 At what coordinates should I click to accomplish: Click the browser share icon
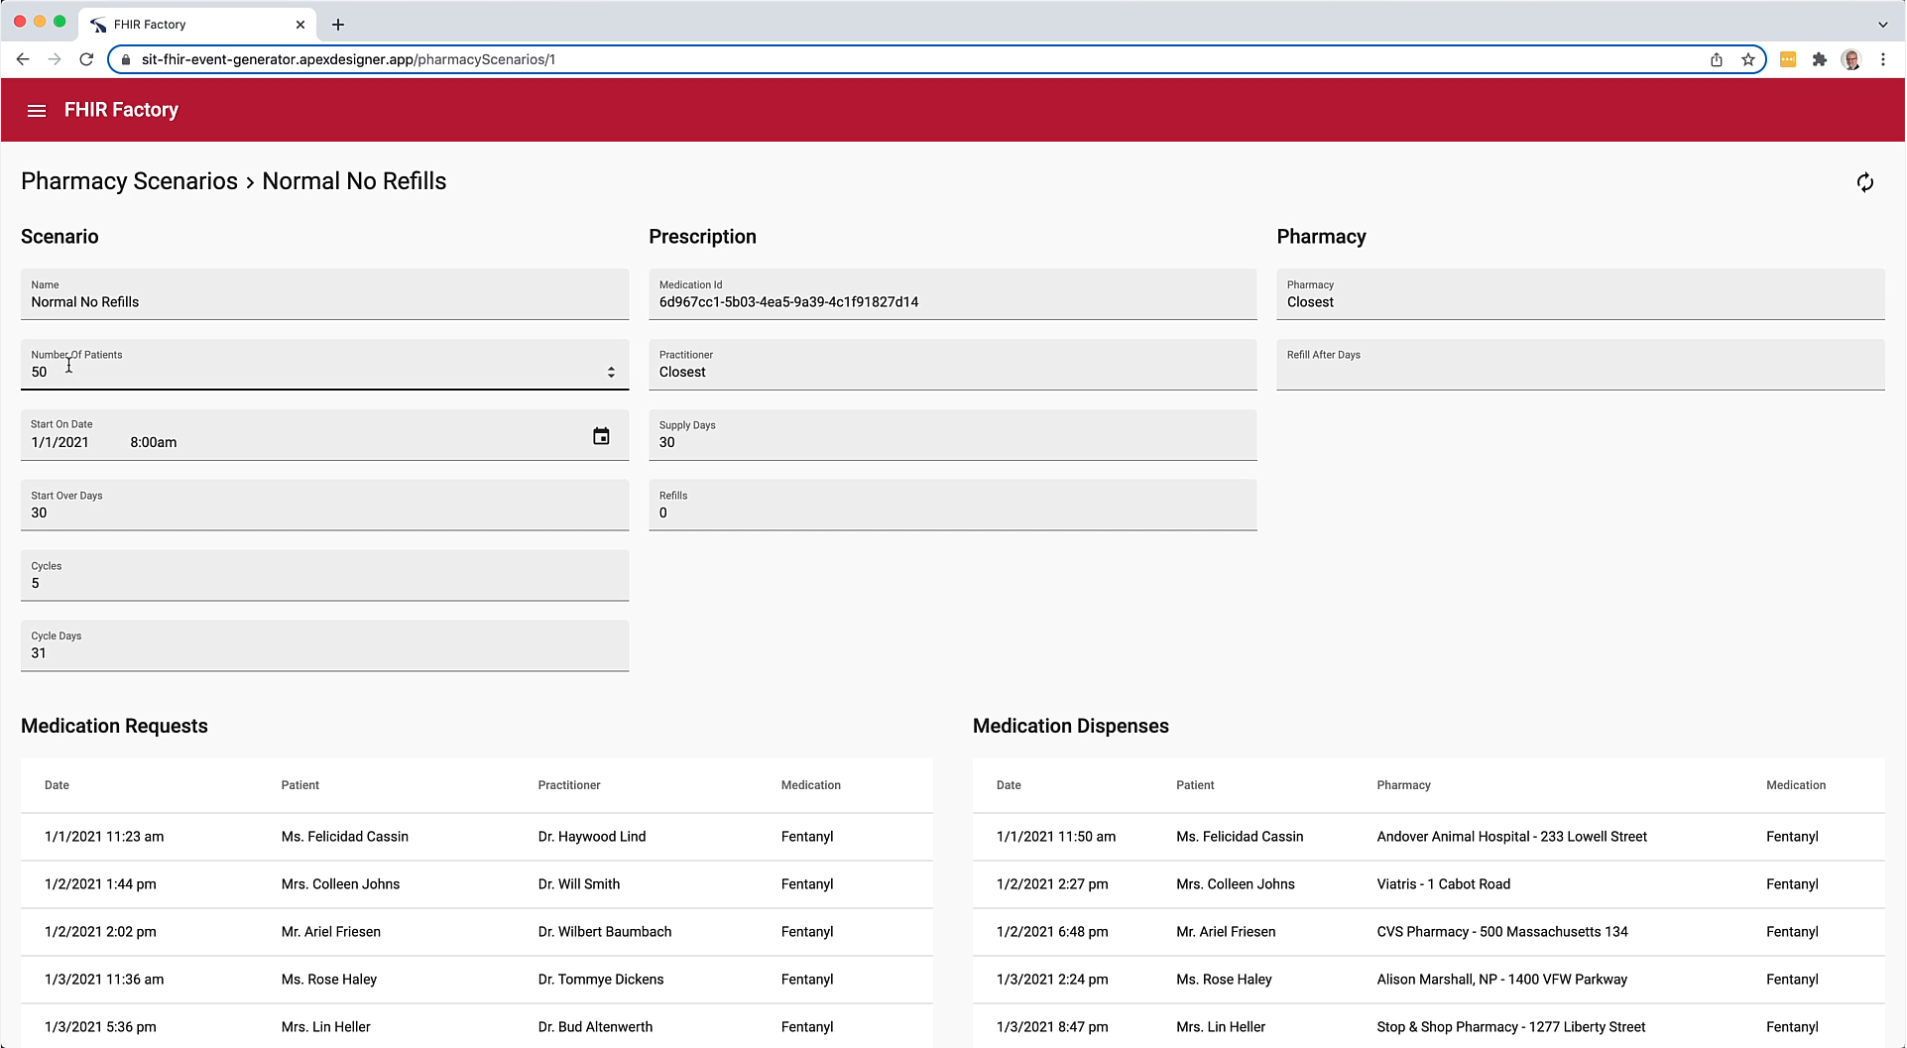pos(1716,59)
